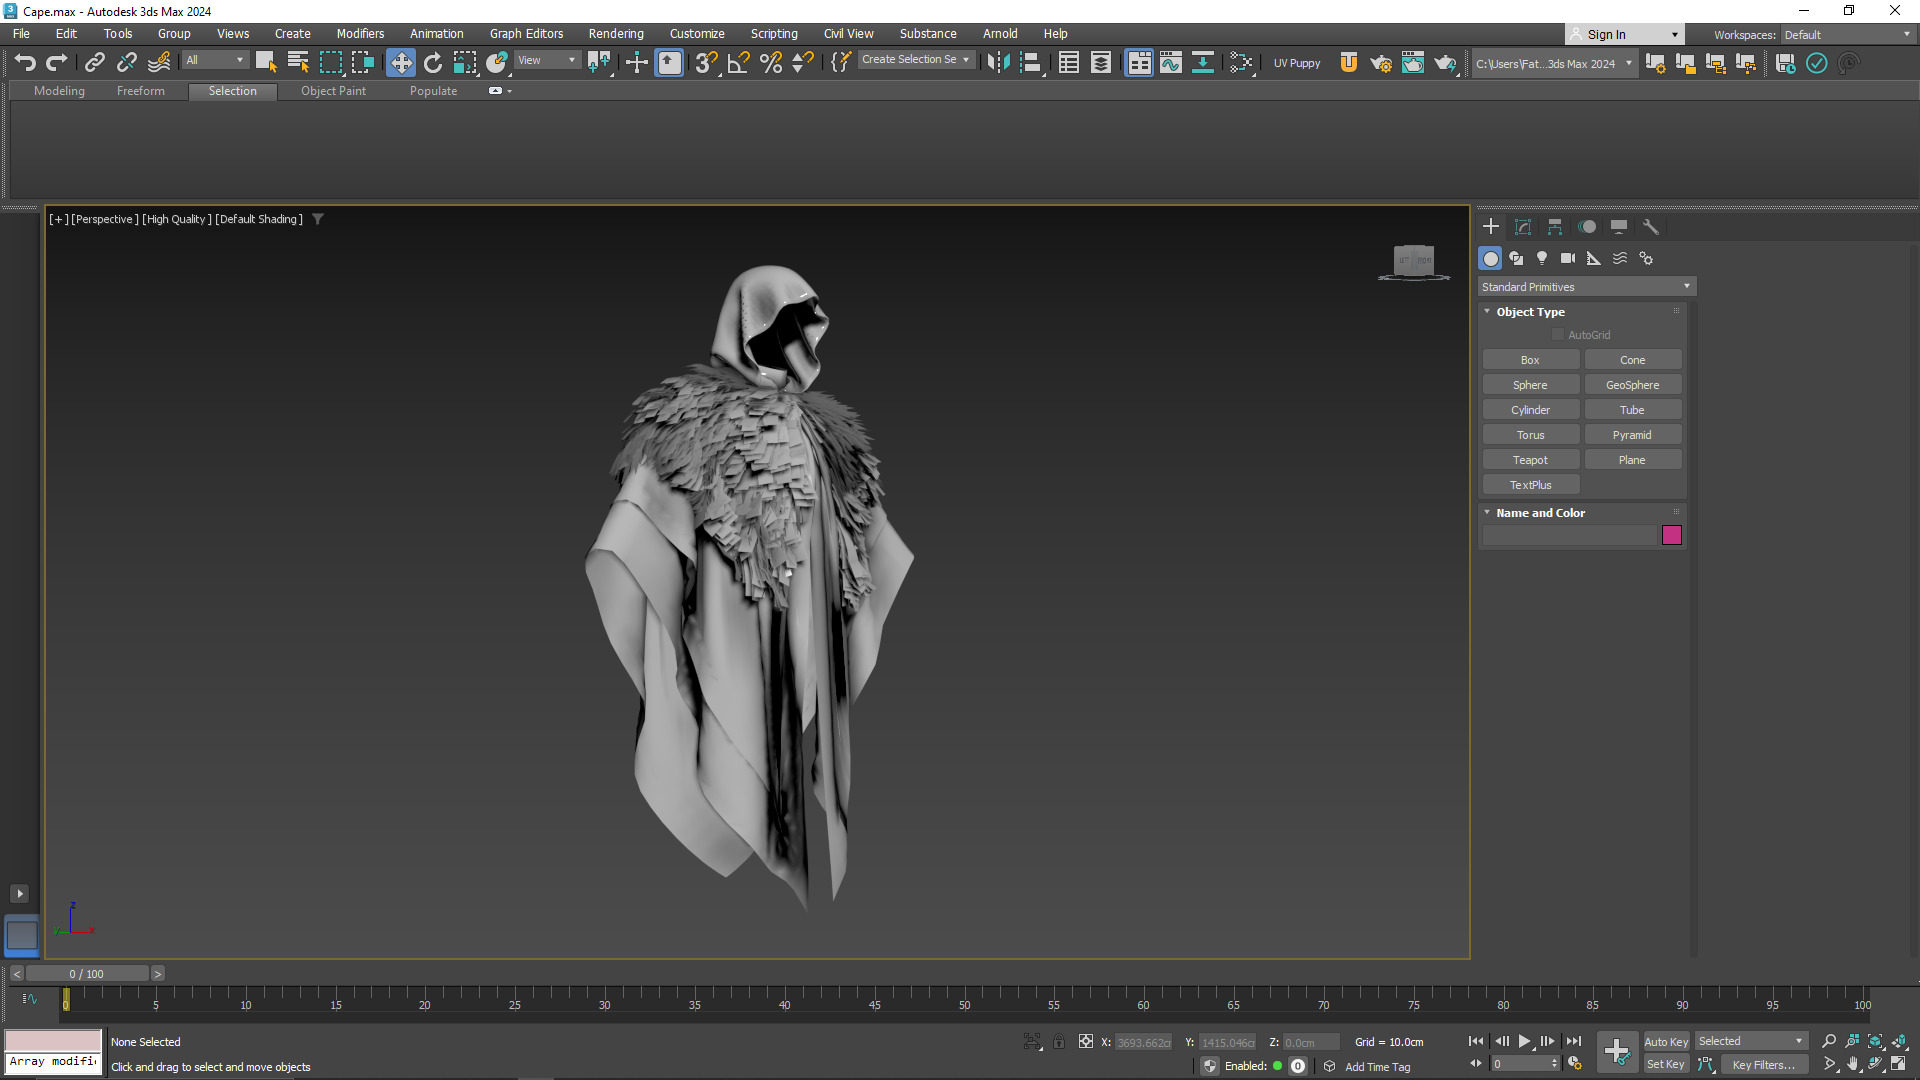Enable the AutoGrid checkbox
The height and width of the screenshot is (1080, 1920).
[1557, 335]
